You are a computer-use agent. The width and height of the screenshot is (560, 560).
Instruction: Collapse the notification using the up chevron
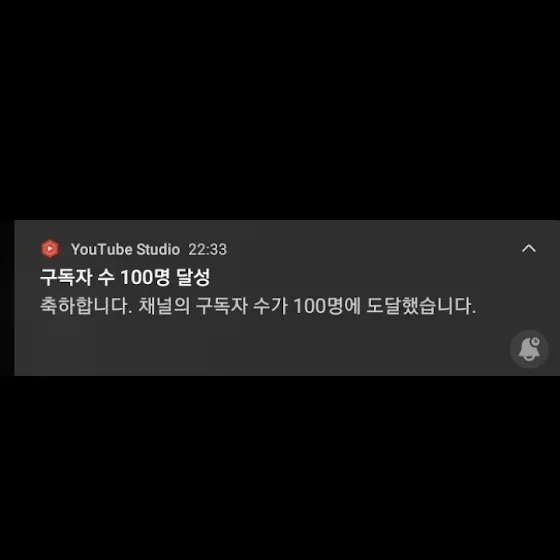(x=529, y=248)
